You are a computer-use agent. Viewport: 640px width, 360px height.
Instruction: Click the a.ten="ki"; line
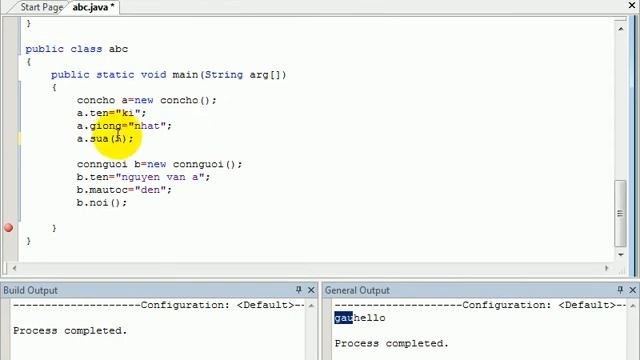(x=111, y=113)
